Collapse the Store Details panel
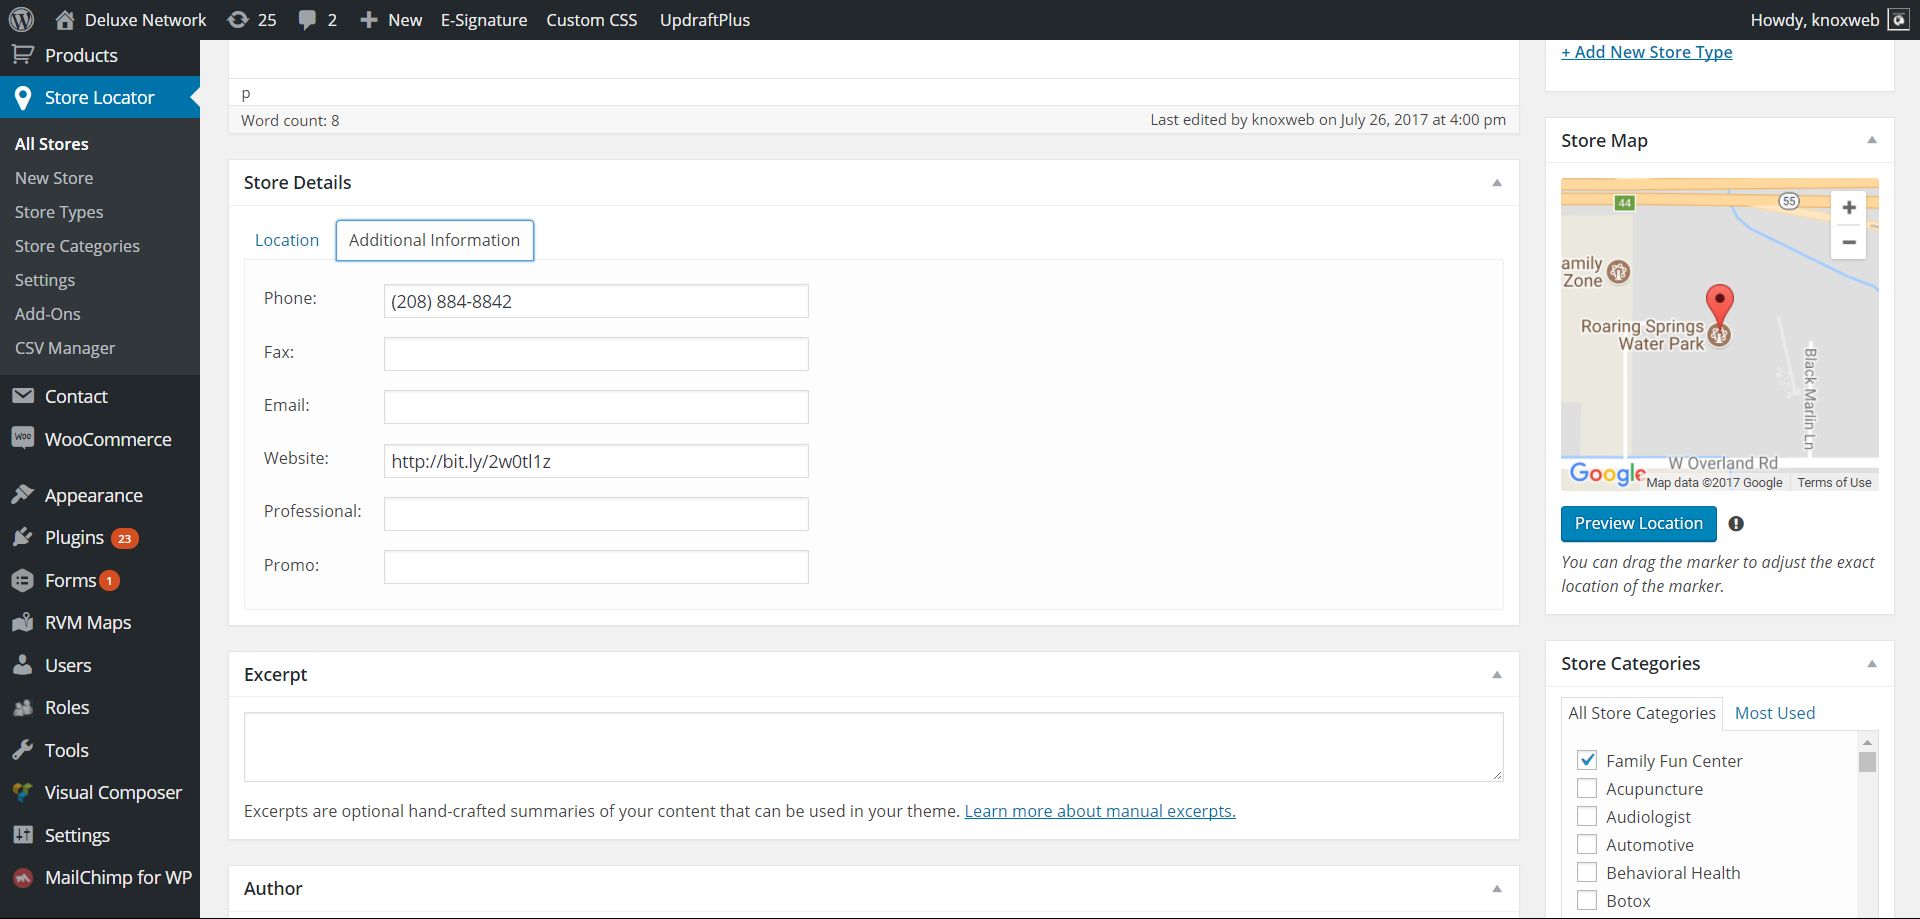This screenshot has height=919, width=1920. pos(1496,183)
